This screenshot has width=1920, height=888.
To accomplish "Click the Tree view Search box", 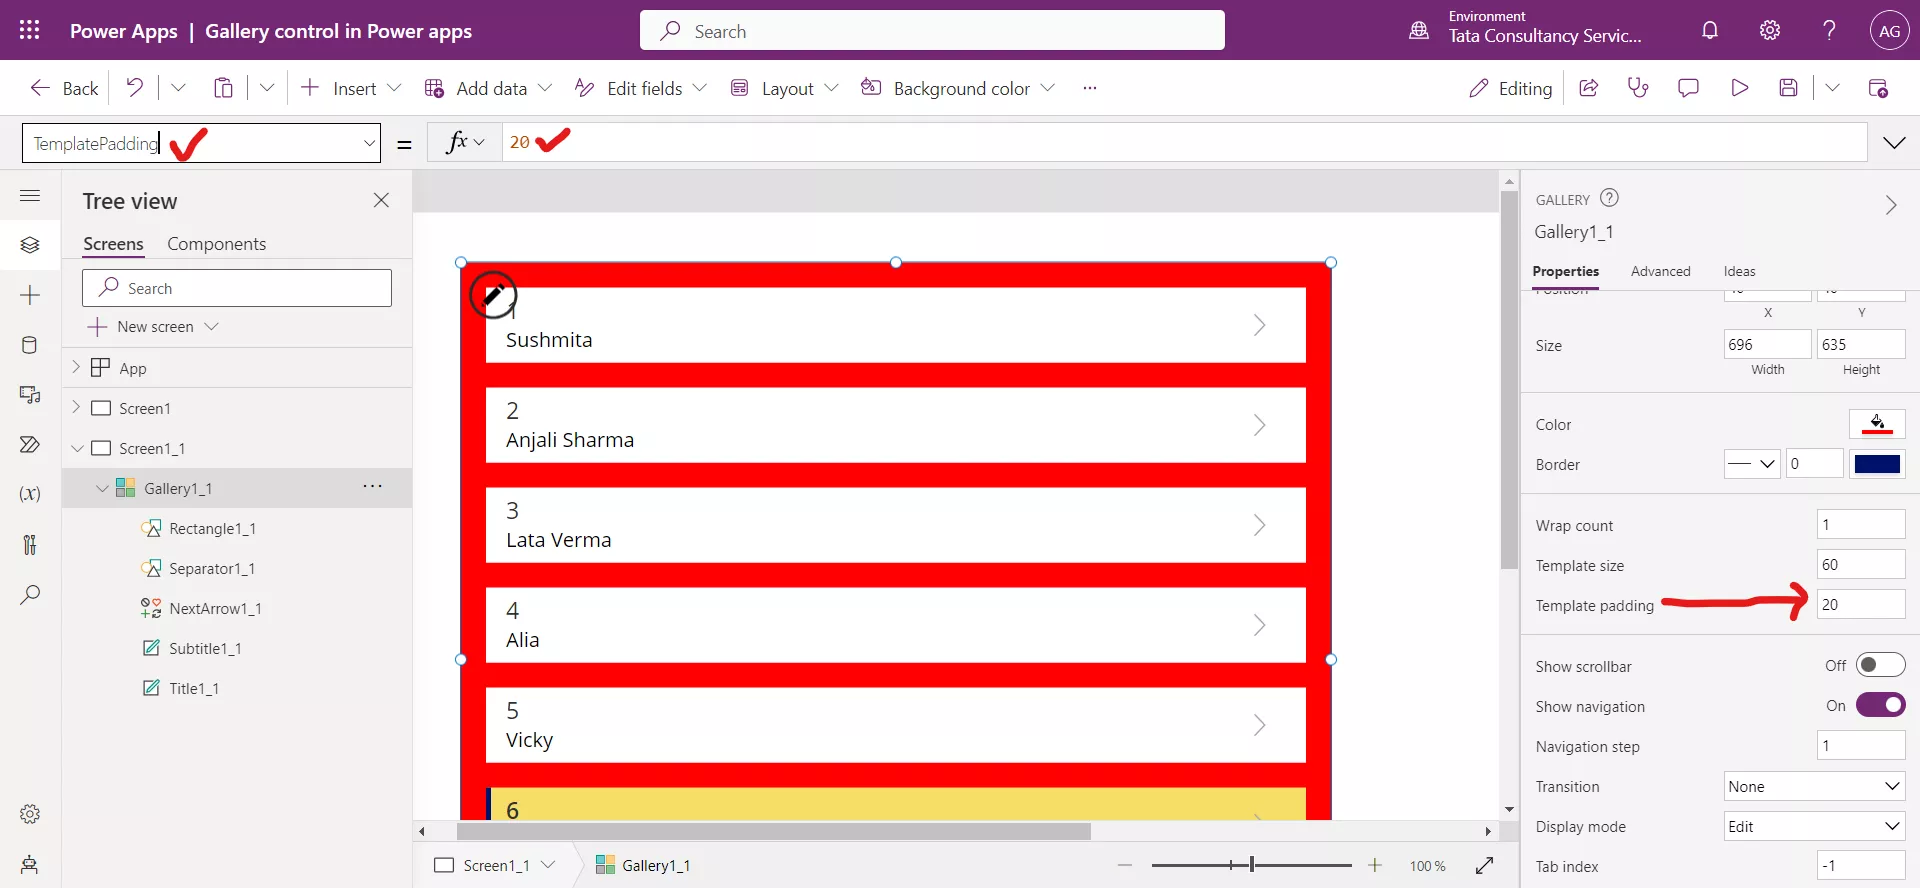I will [237, 288].
